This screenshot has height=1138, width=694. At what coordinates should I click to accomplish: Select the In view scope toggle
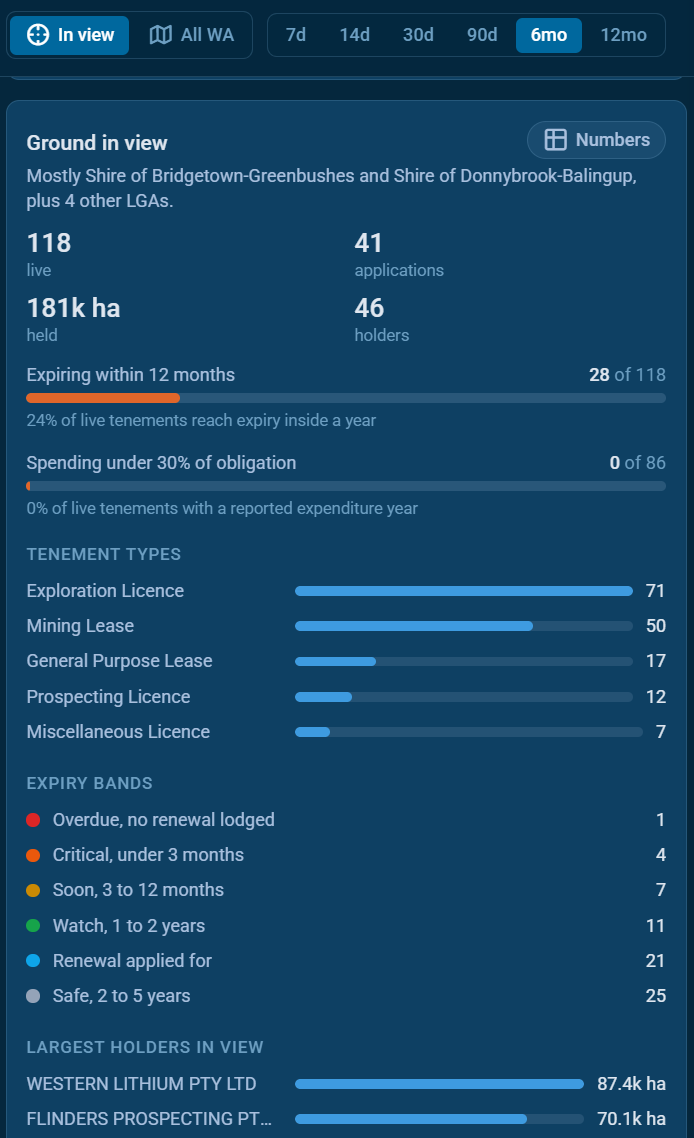(70, 35)
